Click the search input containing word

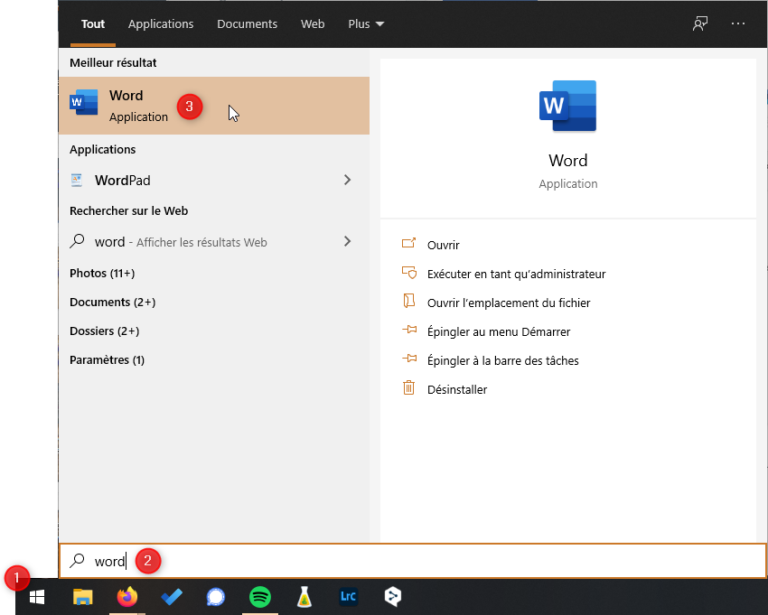point(413,561)
